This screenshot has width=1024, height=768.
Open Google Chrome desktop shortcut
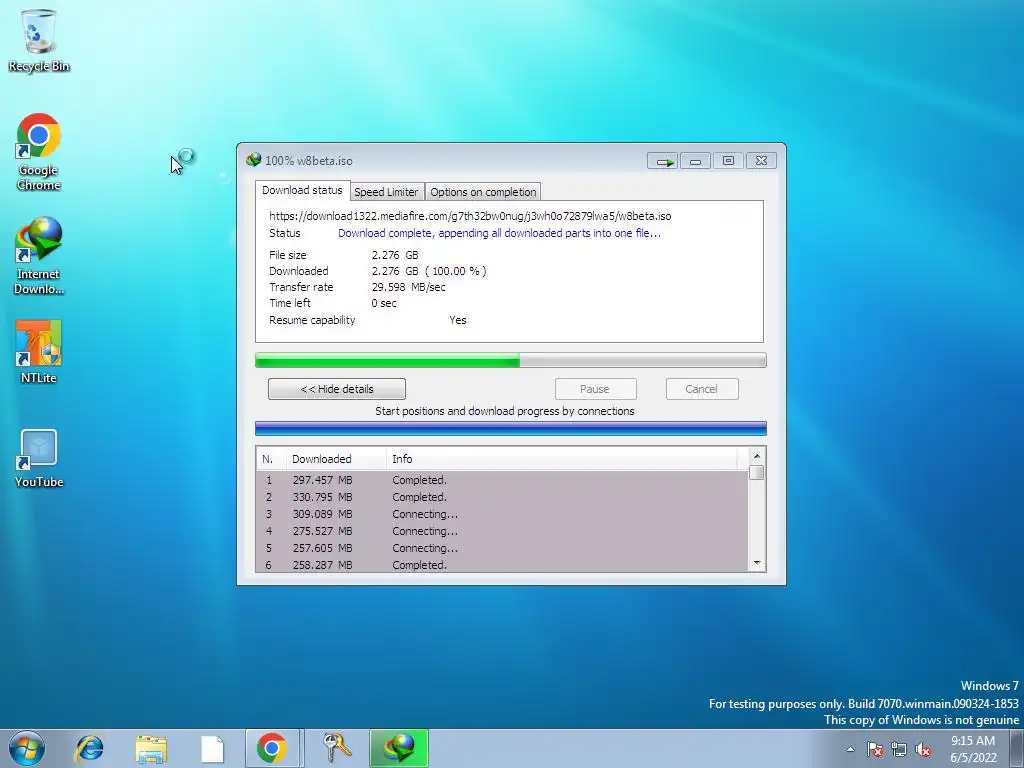pos(39,152)
